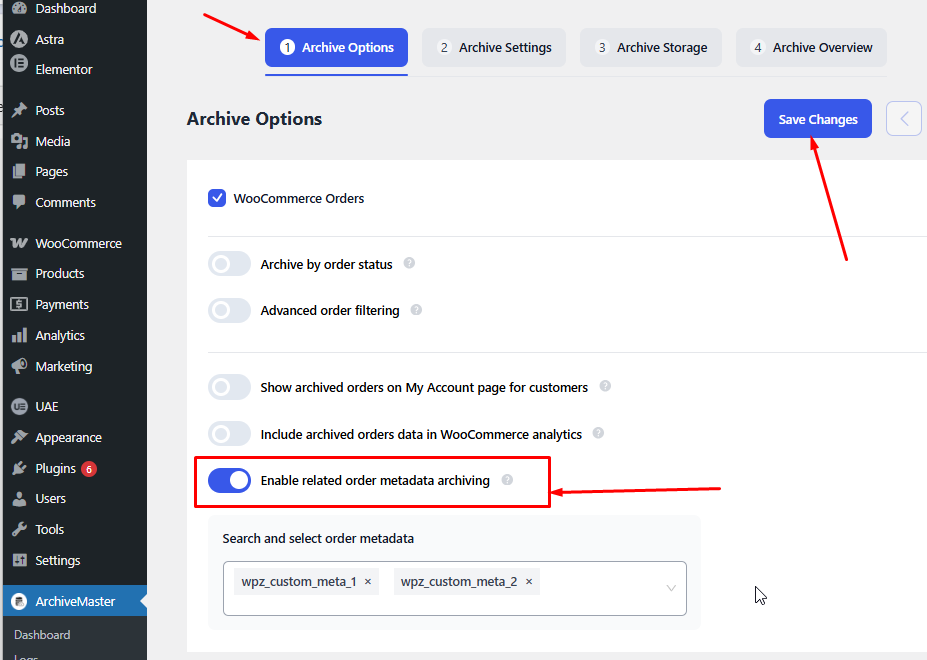Click inside order metadata search field
Viewport: 927px width, 660px height.
point(455,588)
